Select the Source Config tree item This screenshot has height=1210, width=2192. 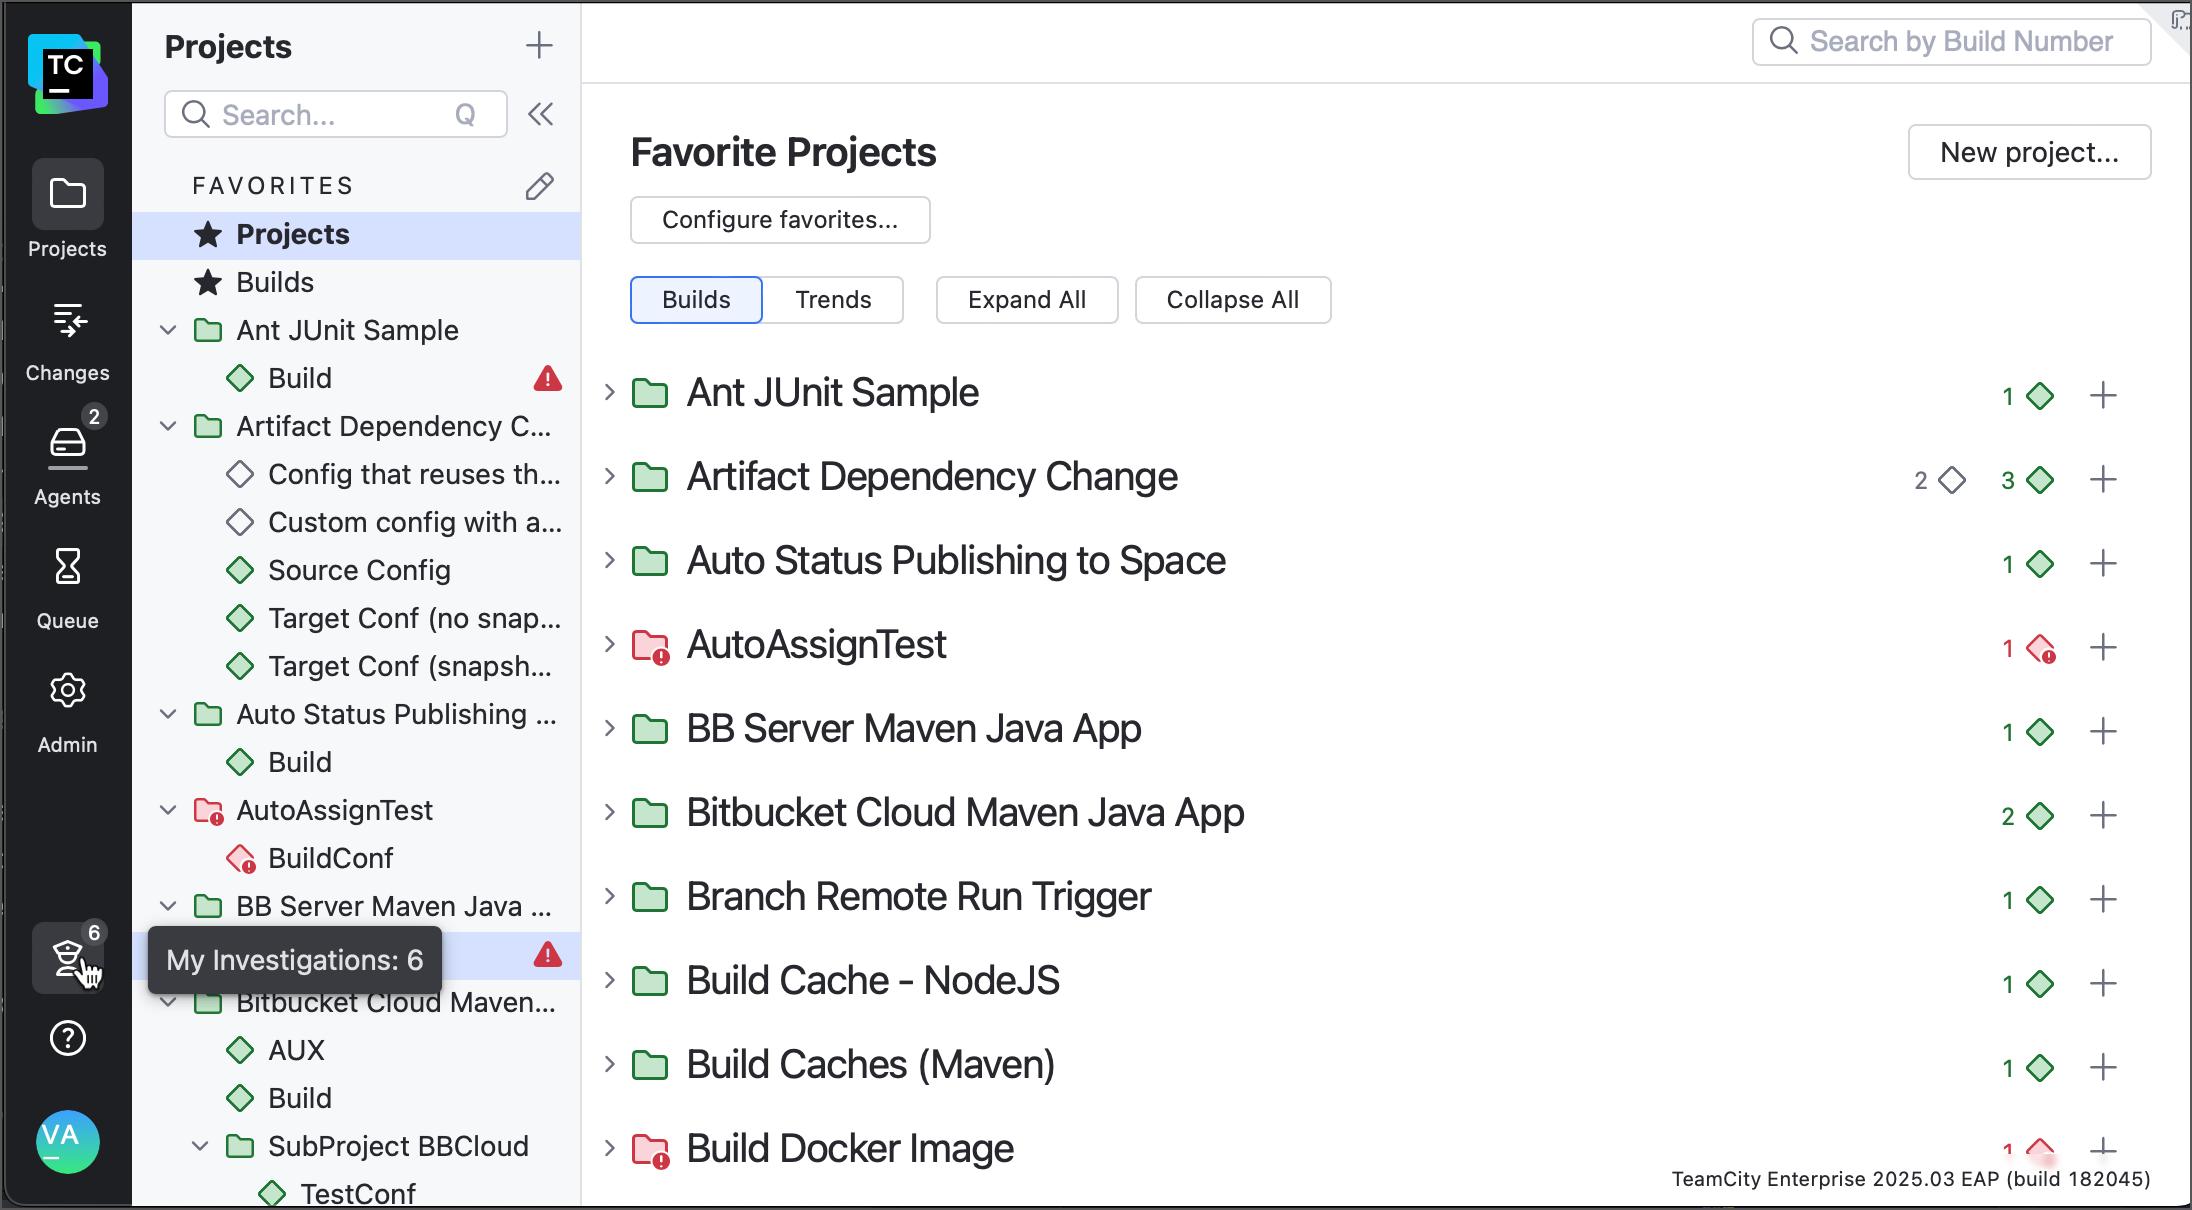coord(359,570)
